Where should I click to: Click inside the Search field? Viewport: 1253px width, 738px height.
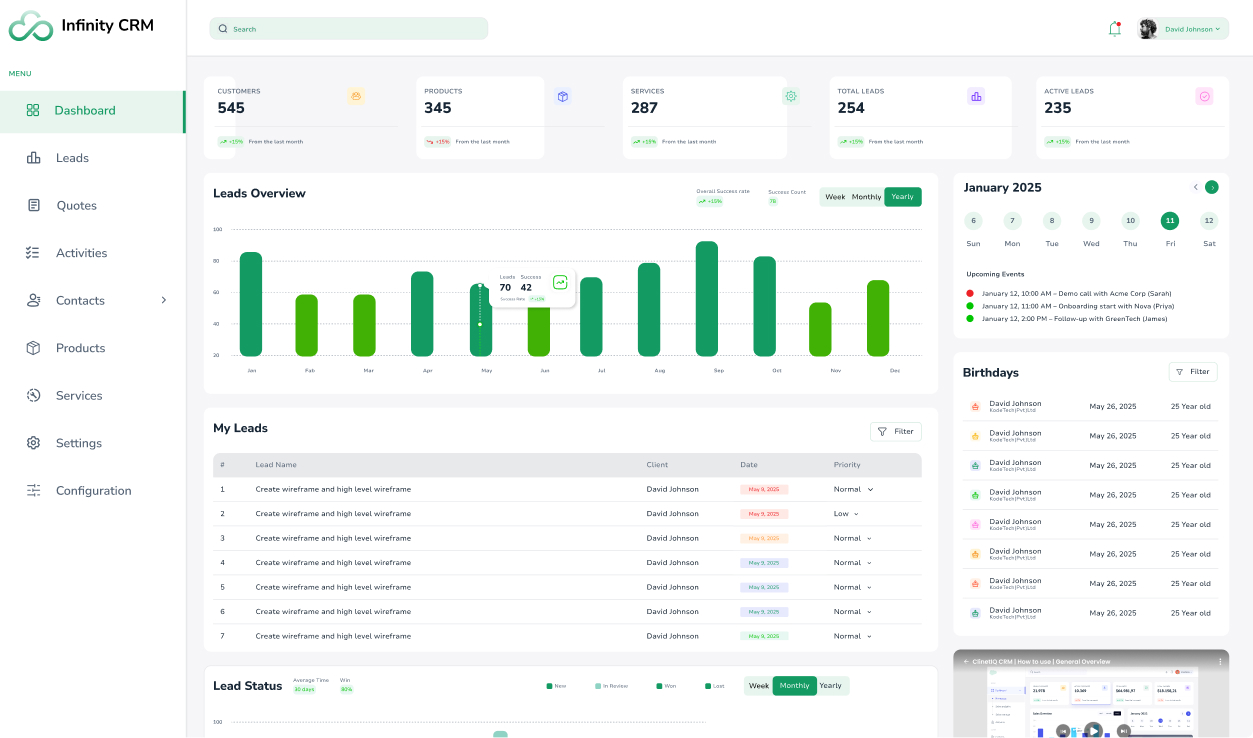[x=348, y=29]
